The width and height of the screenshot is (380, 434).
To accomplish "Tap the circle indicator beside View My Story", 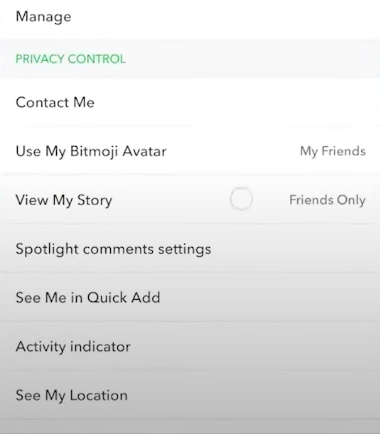I will (241, 199).
